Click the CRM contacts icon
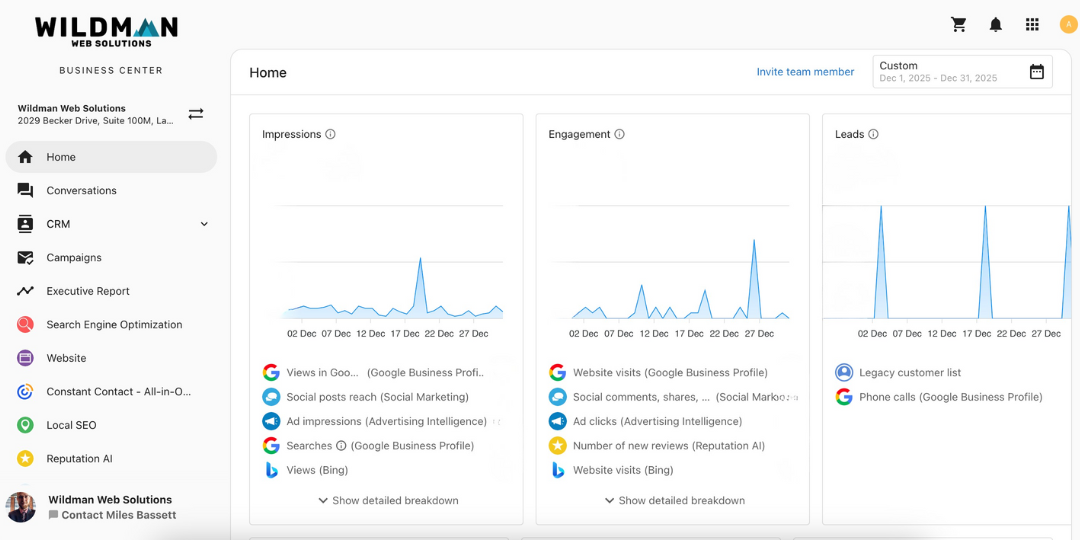The width and height of the screenshot is (1080, 540). point(25,224)
